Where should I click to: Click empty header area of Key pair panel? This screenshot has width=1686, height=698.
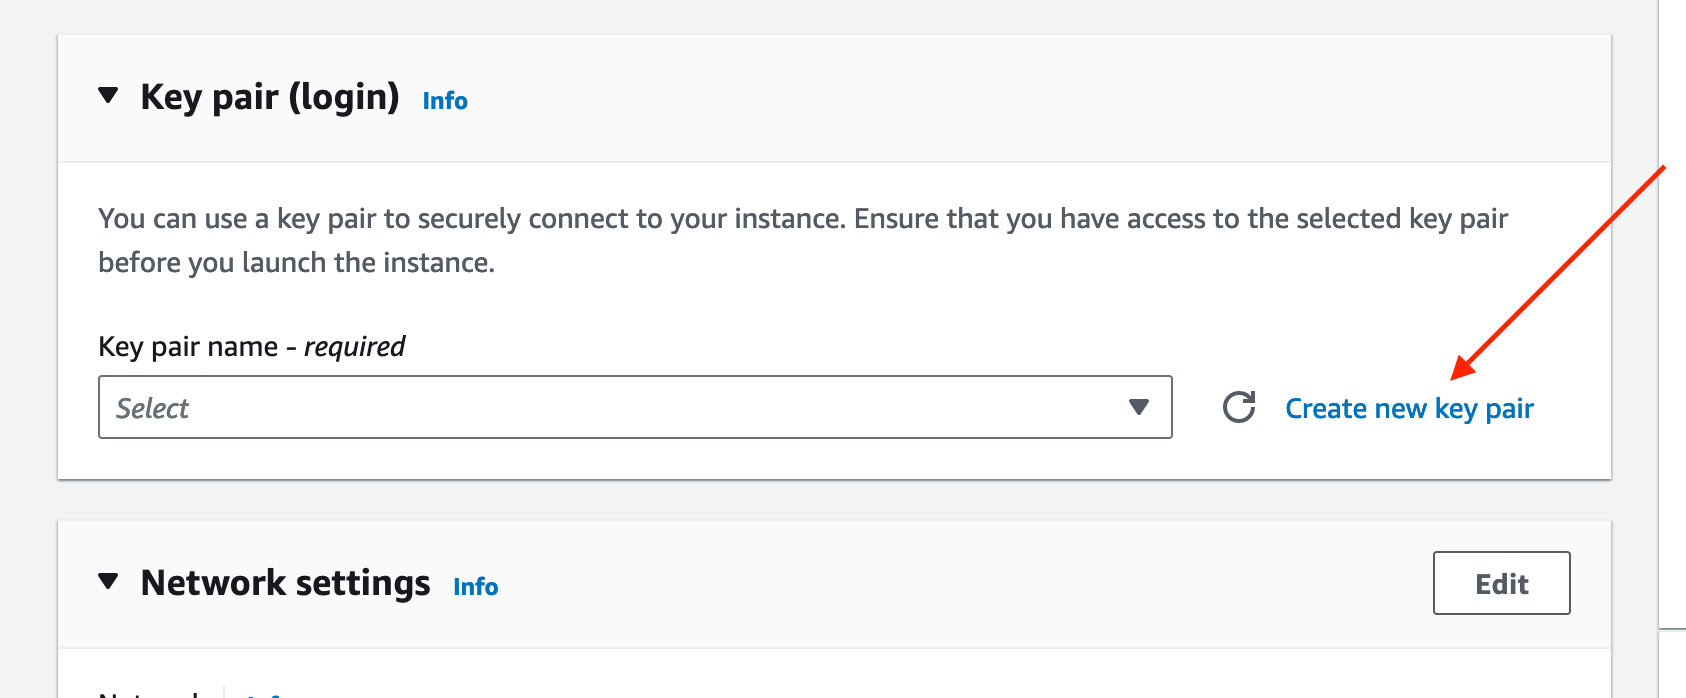point(1000,98)
